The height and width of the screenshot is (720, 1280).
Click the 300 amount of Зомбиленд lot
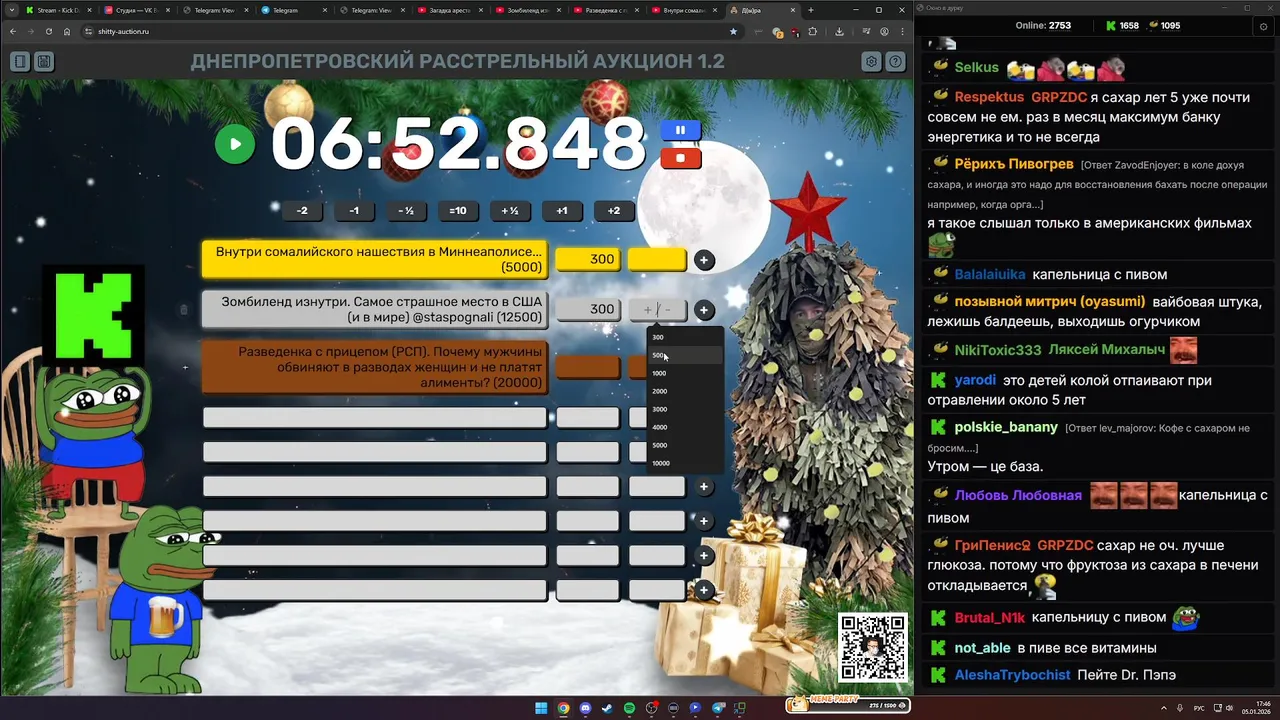coord(587,310)
